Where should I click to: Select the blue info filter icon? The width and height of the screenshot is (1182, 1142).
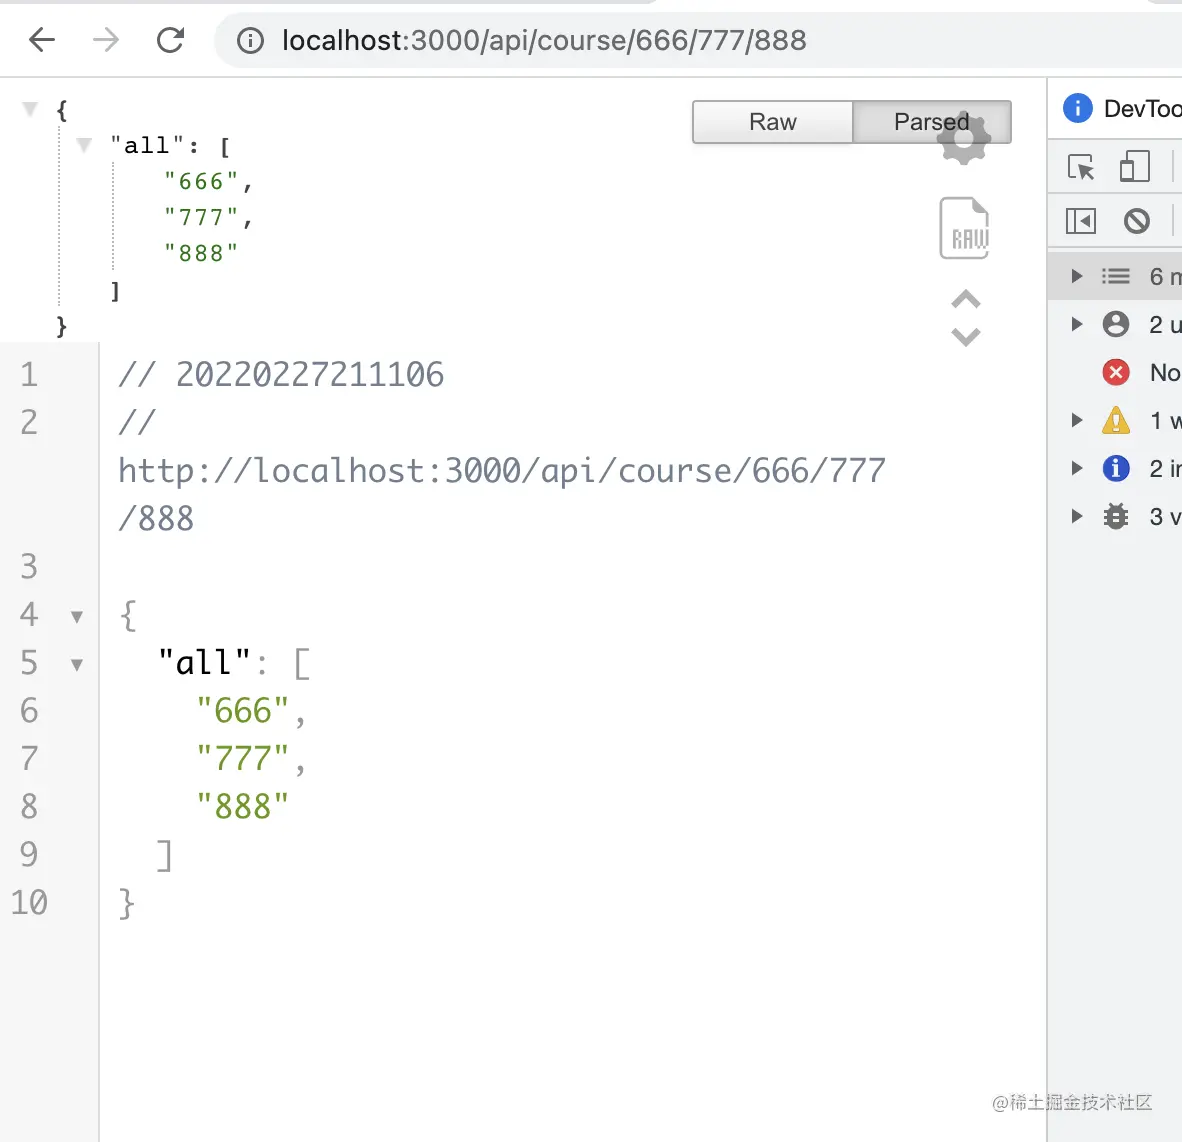tap(1116, 468)
